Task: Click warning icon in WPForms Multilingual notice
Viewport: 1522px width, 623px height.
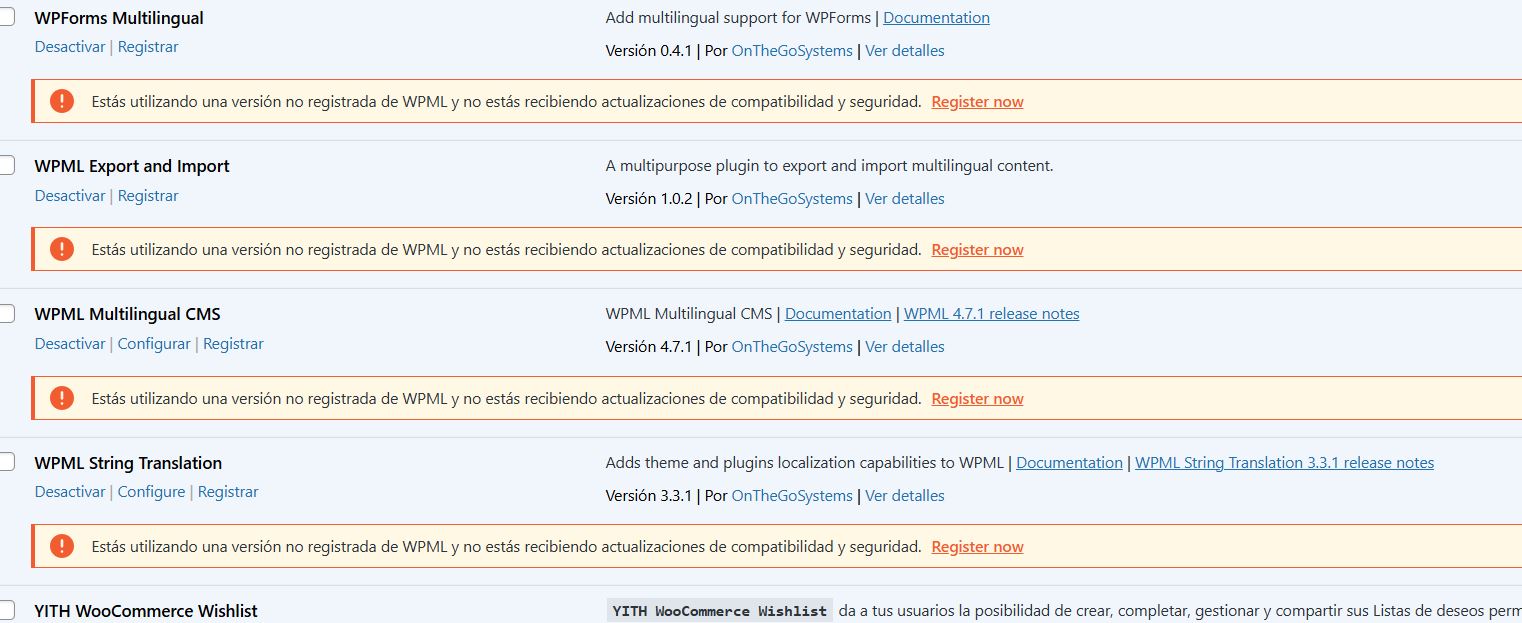Action: (62, 101)
